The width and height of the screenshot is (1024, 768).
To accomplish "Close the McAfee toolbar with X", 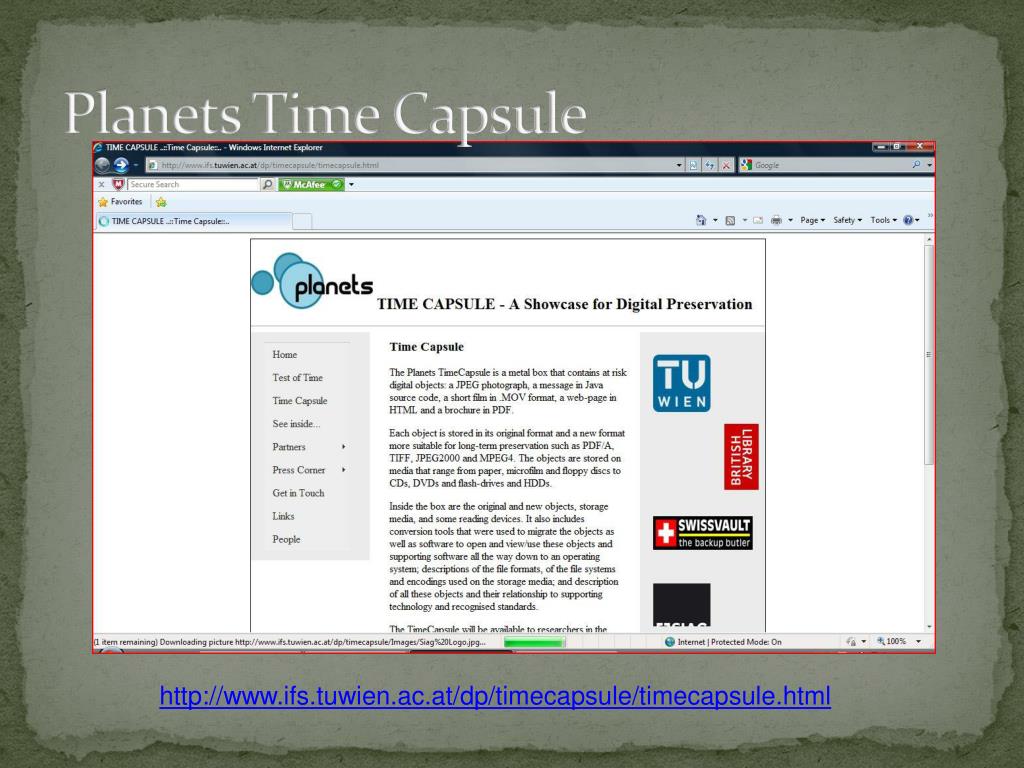I will pyautogui.click(x=101, y=185).
